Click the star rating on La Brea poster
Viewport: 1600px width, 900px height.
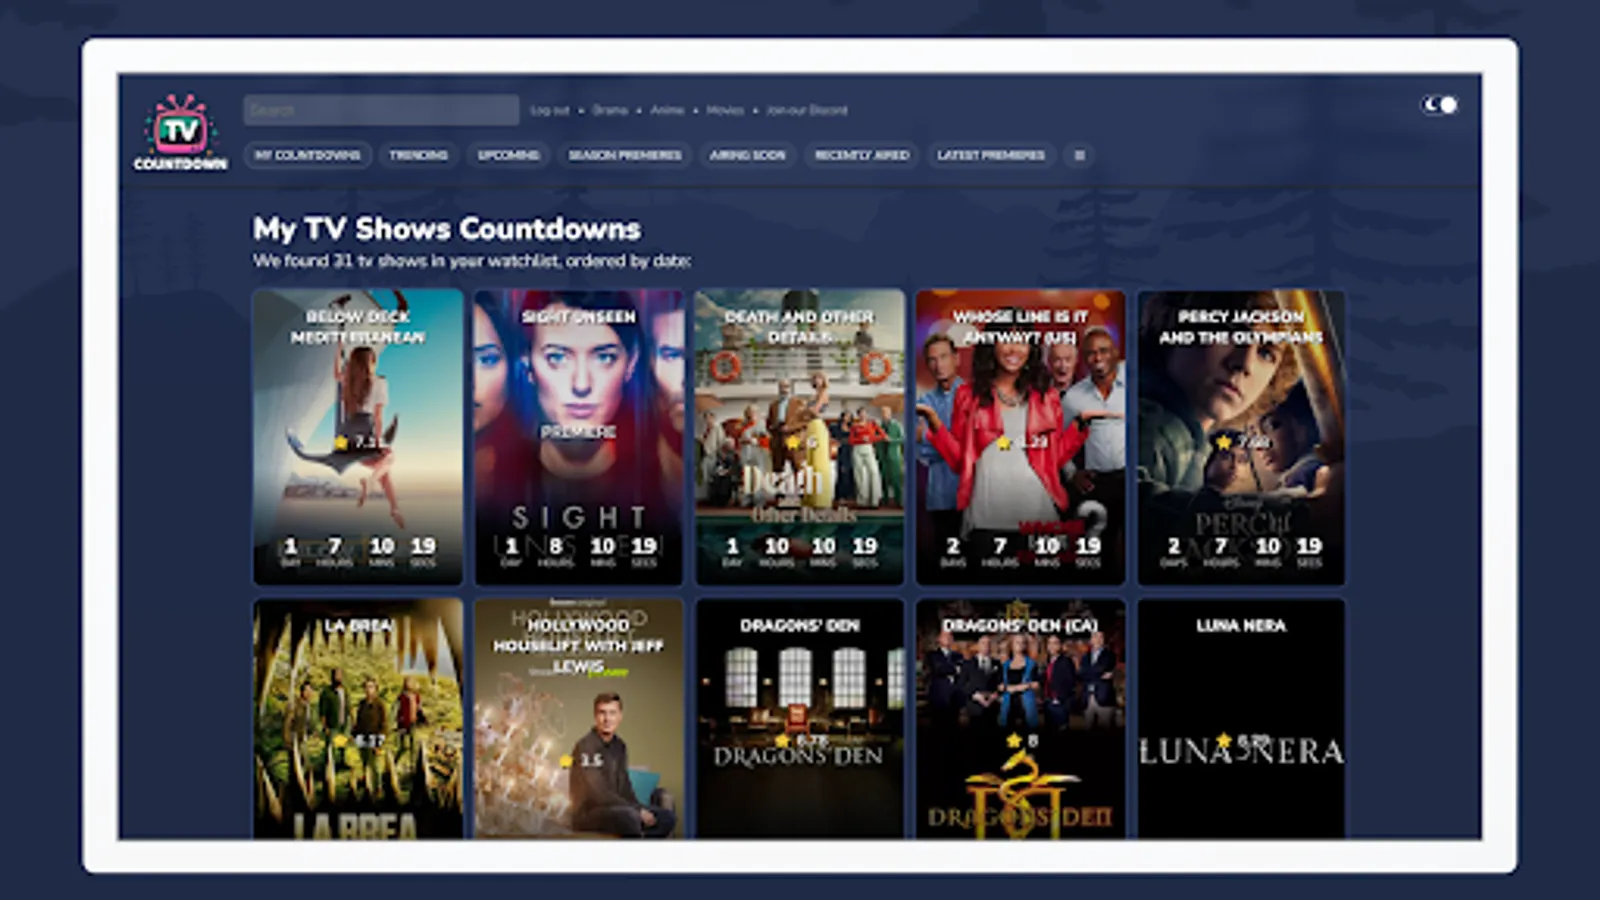[x=340, y=738]
